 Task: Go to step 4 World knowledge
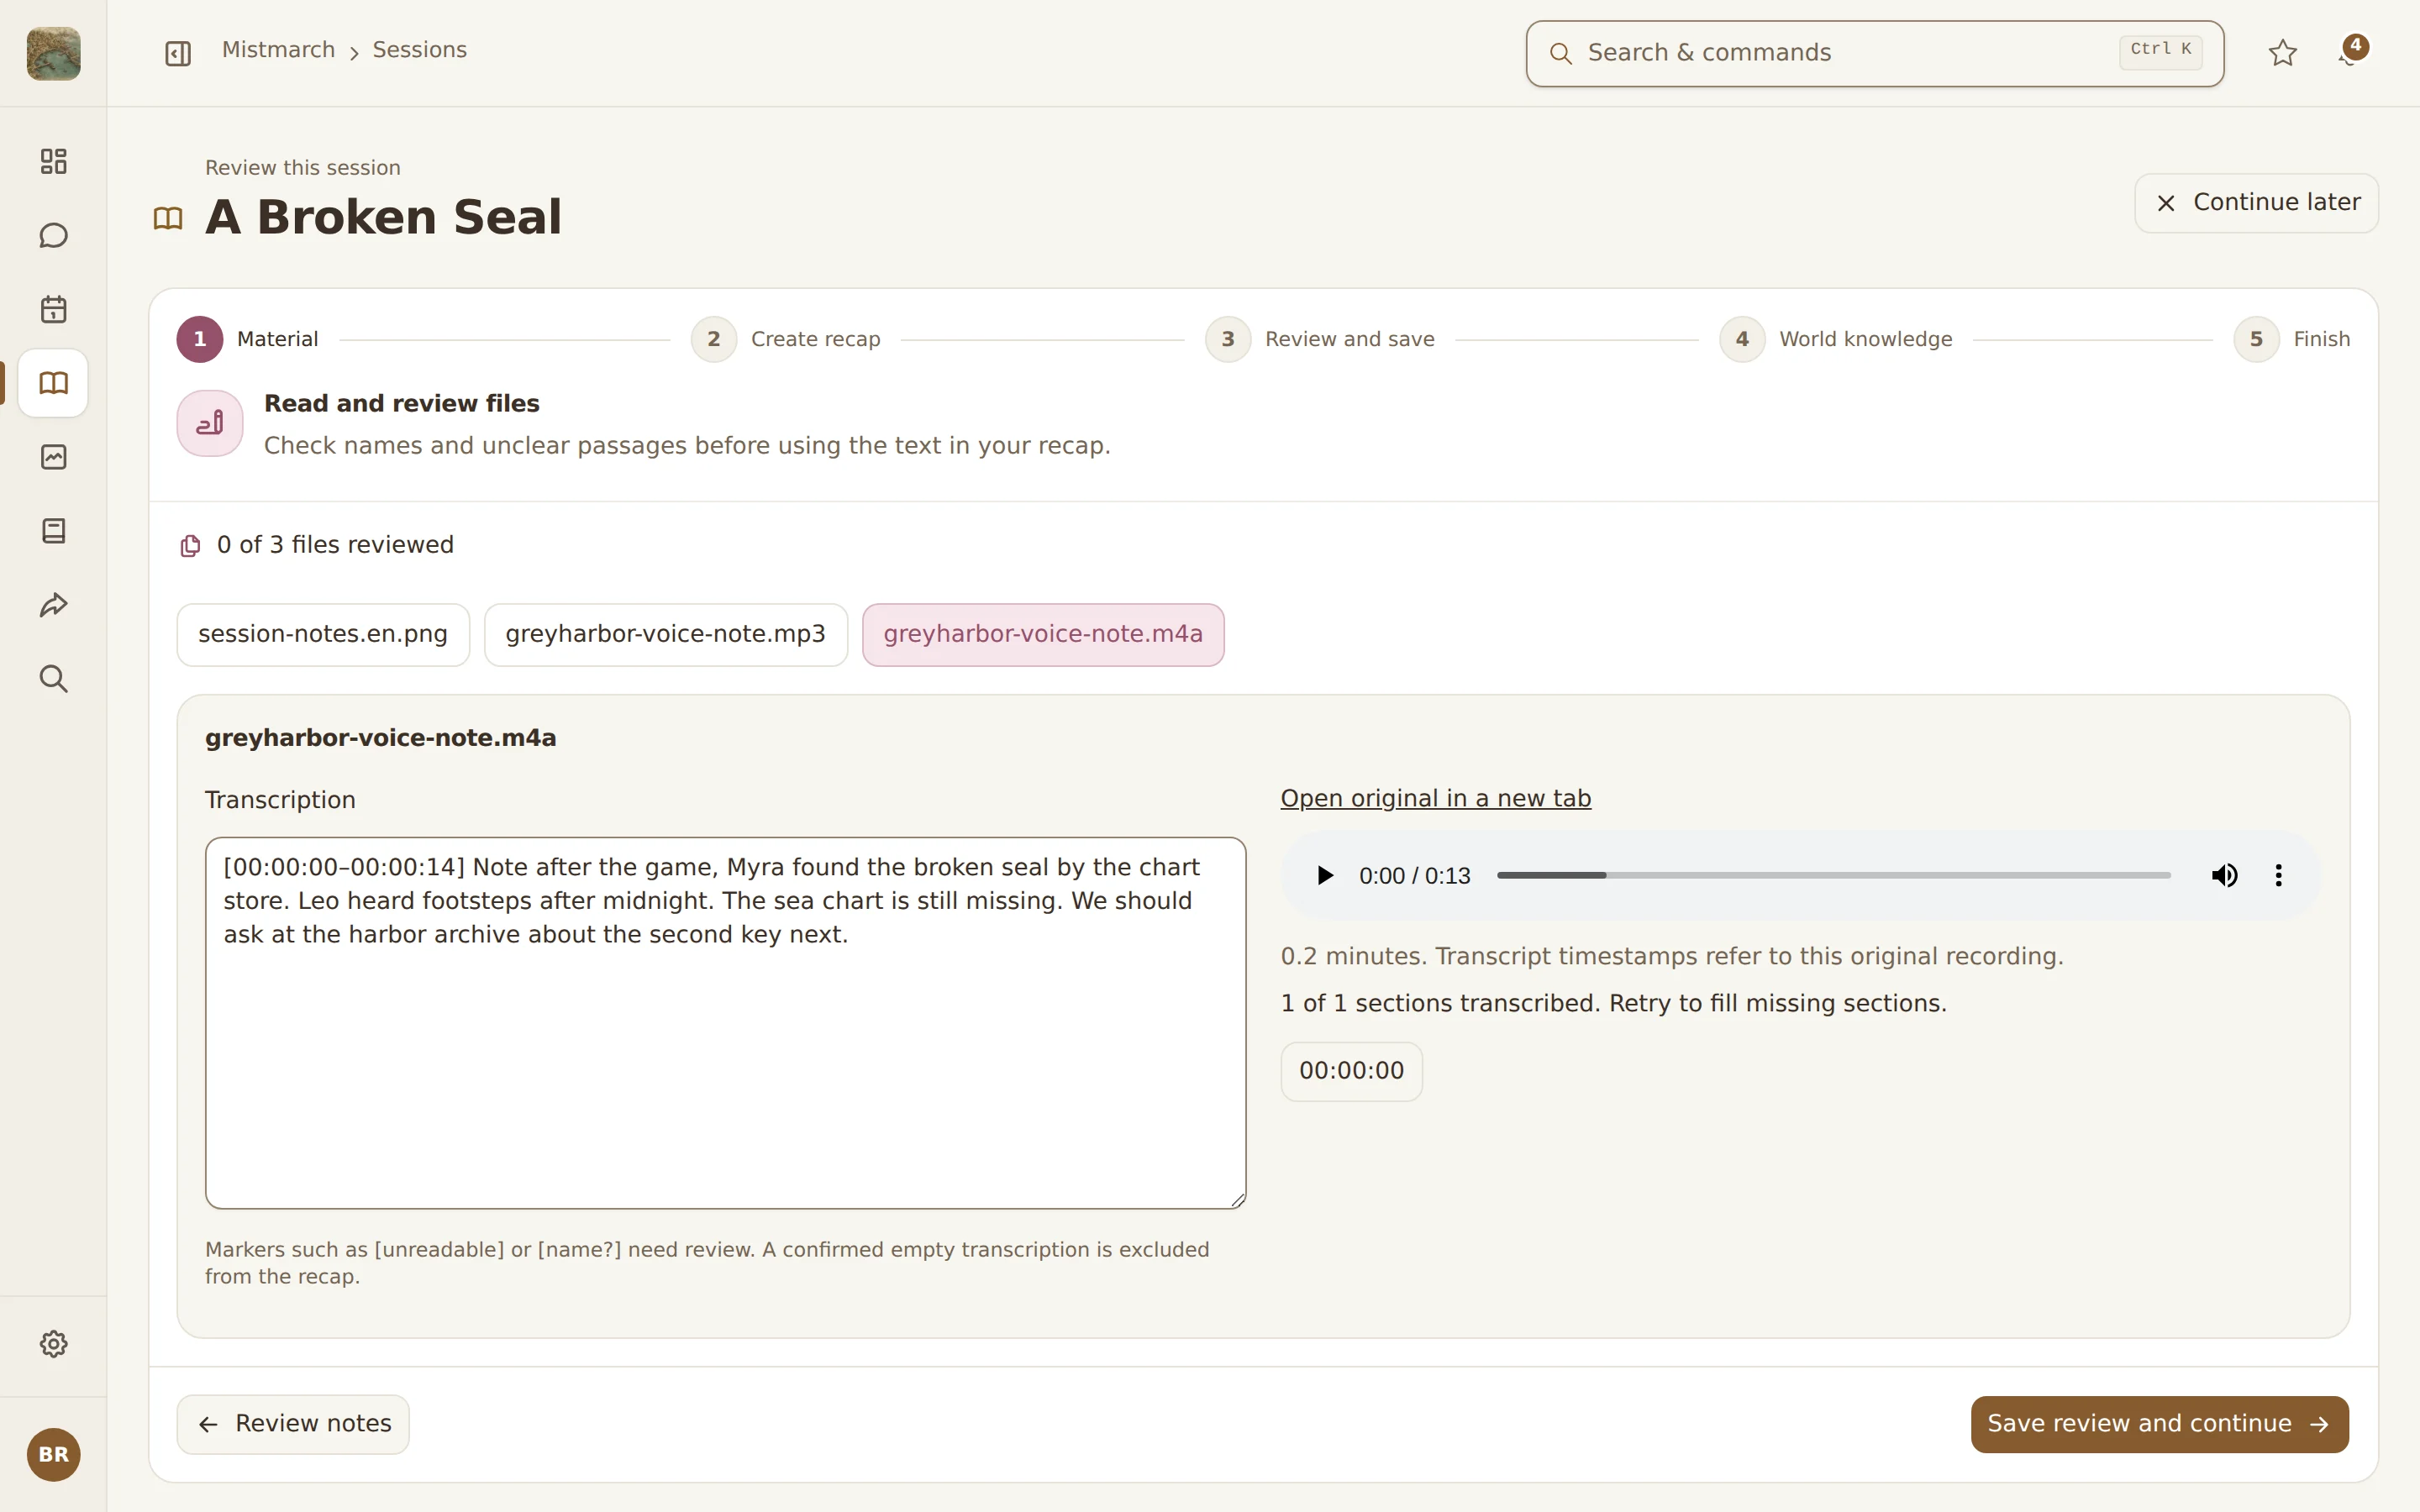(x=1836, y=339)
